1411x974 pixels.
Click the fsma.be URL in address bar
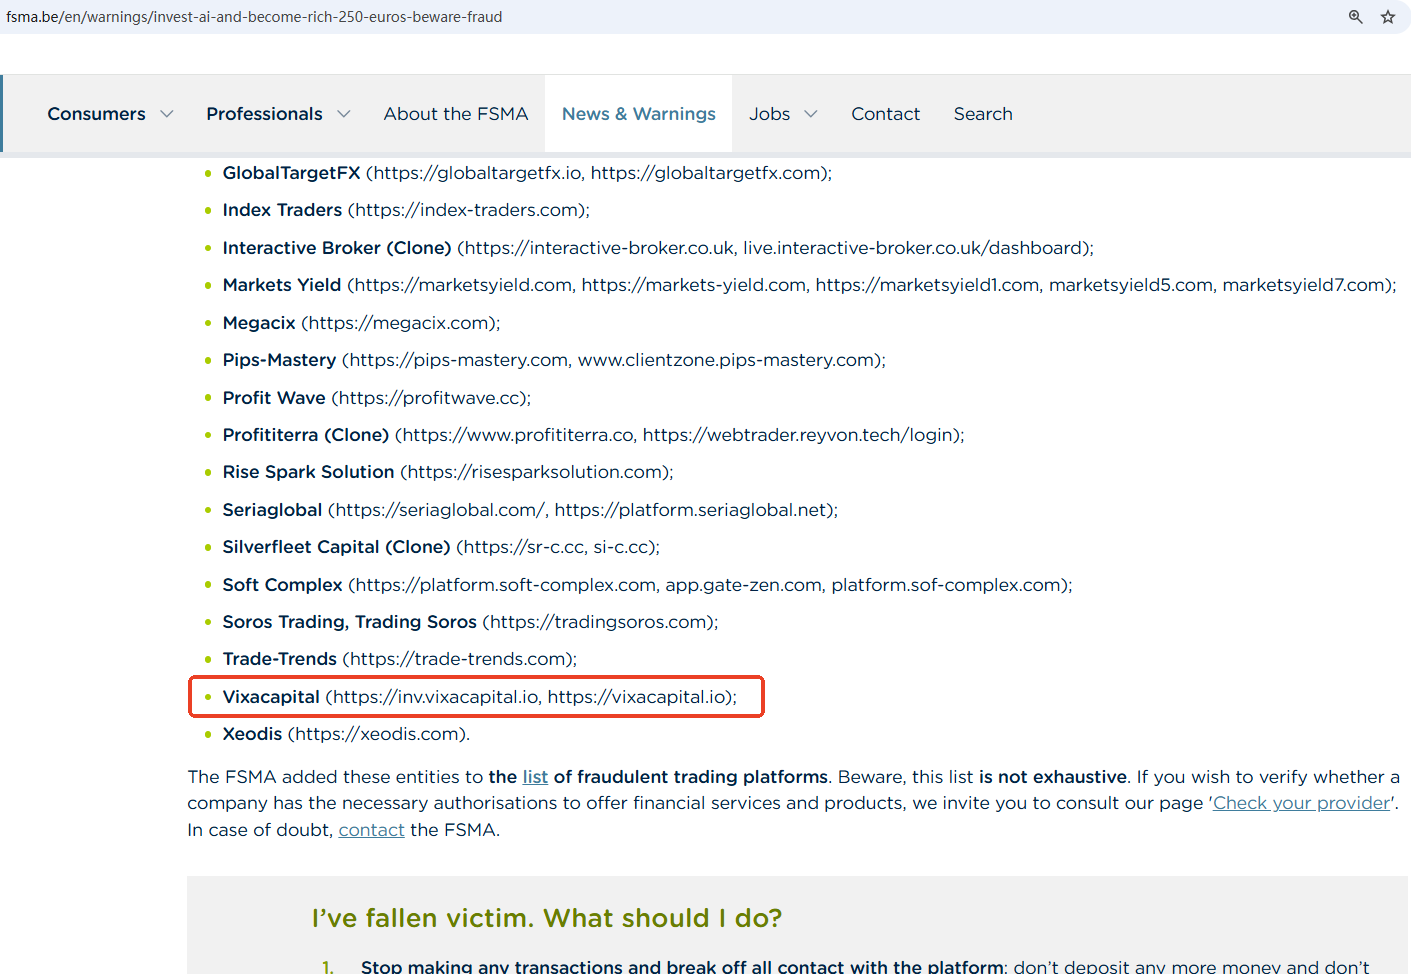point(254,17)
